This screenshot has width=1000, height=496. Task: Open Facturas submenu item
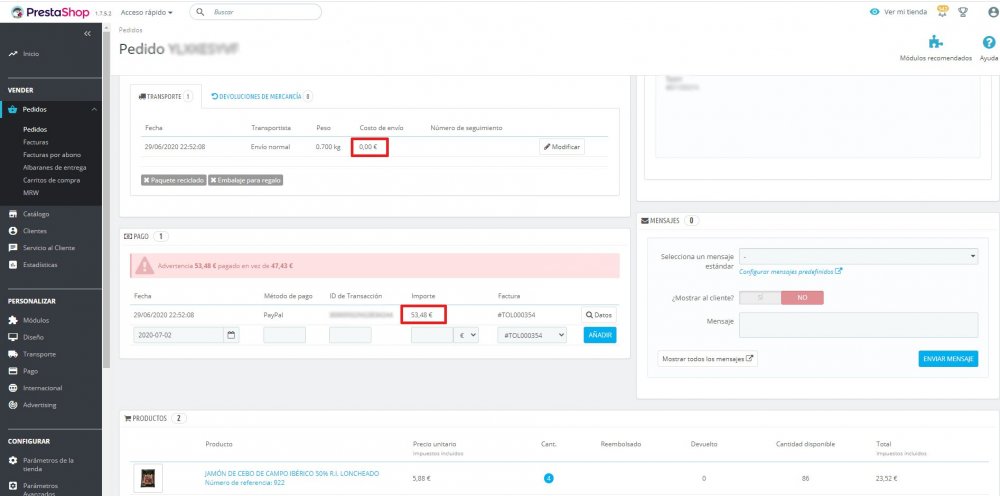pos(36,142)
